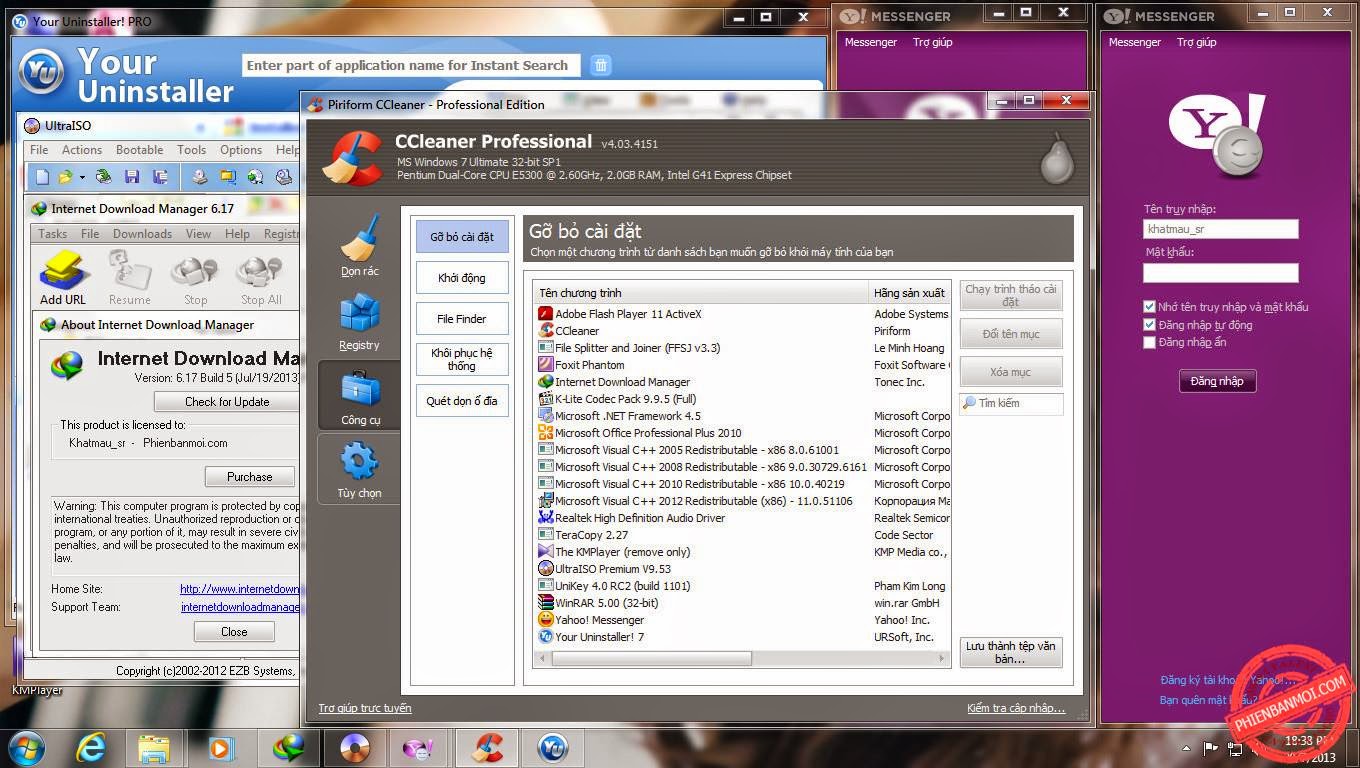Image resolution: width=1360 pixels, height=768 pixels.
Task: Disable Đăng nhập tự động
Action: [x=1149, y=323]
